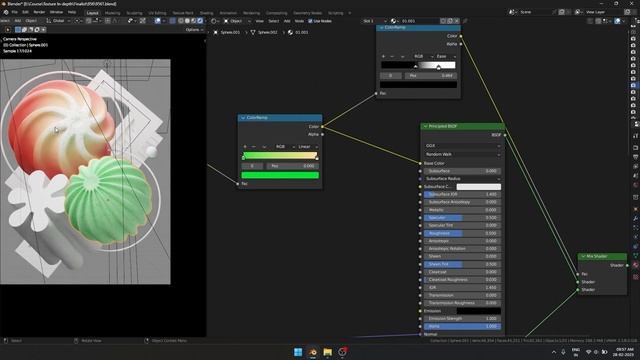The height and width of the screenshot is (360, 640).
Task: Open the node editor View menu
Action: pyautogui.click(x=260, y=21)
